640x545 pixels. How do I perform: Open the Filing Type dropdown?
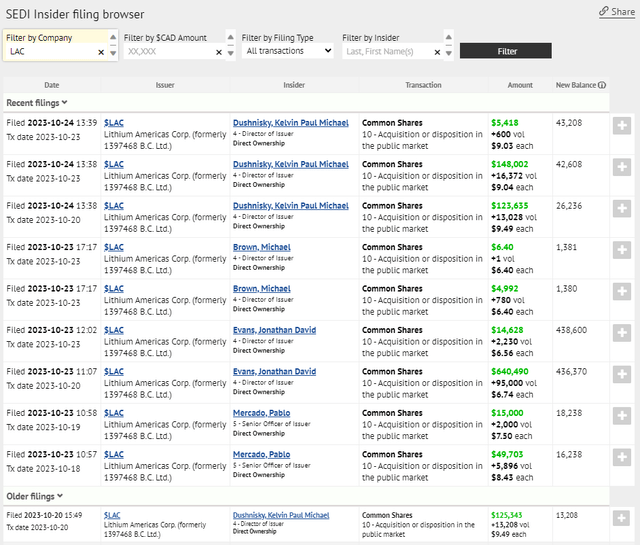point(288,50)
